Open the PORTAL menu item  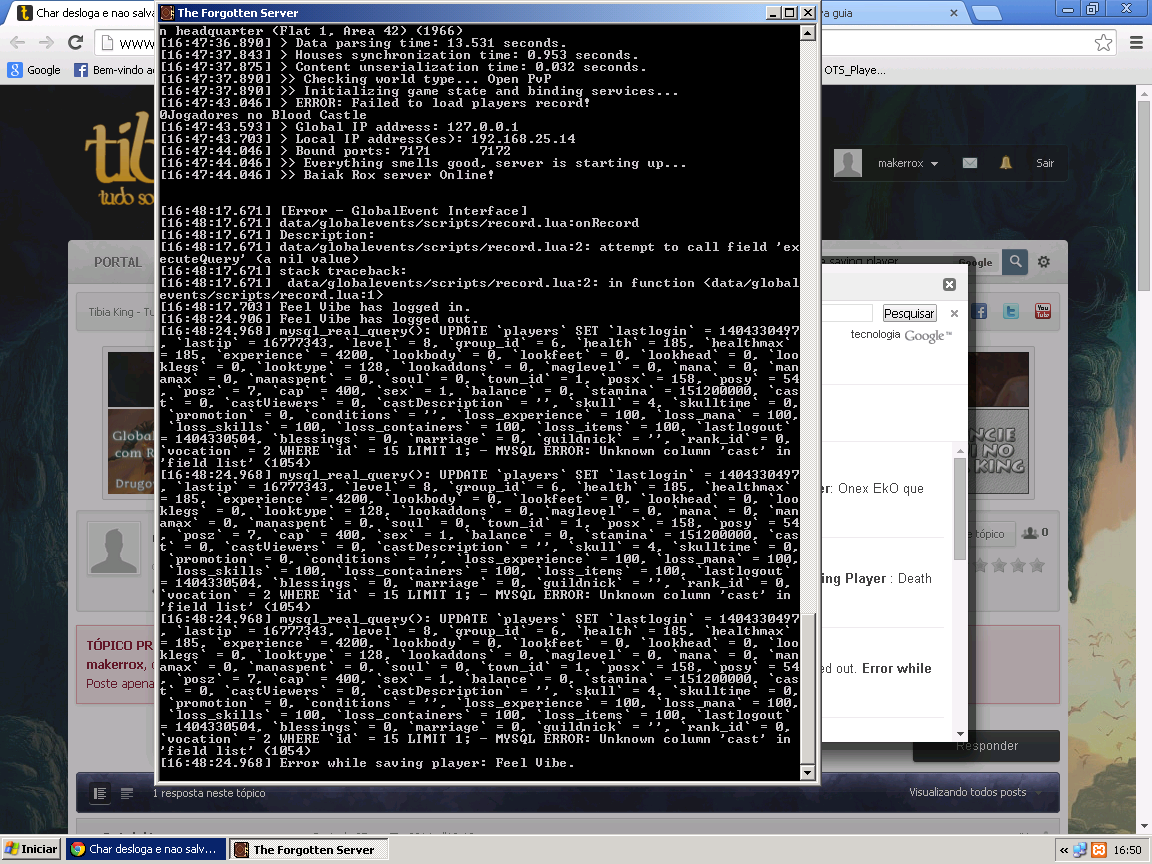[118, 262]
